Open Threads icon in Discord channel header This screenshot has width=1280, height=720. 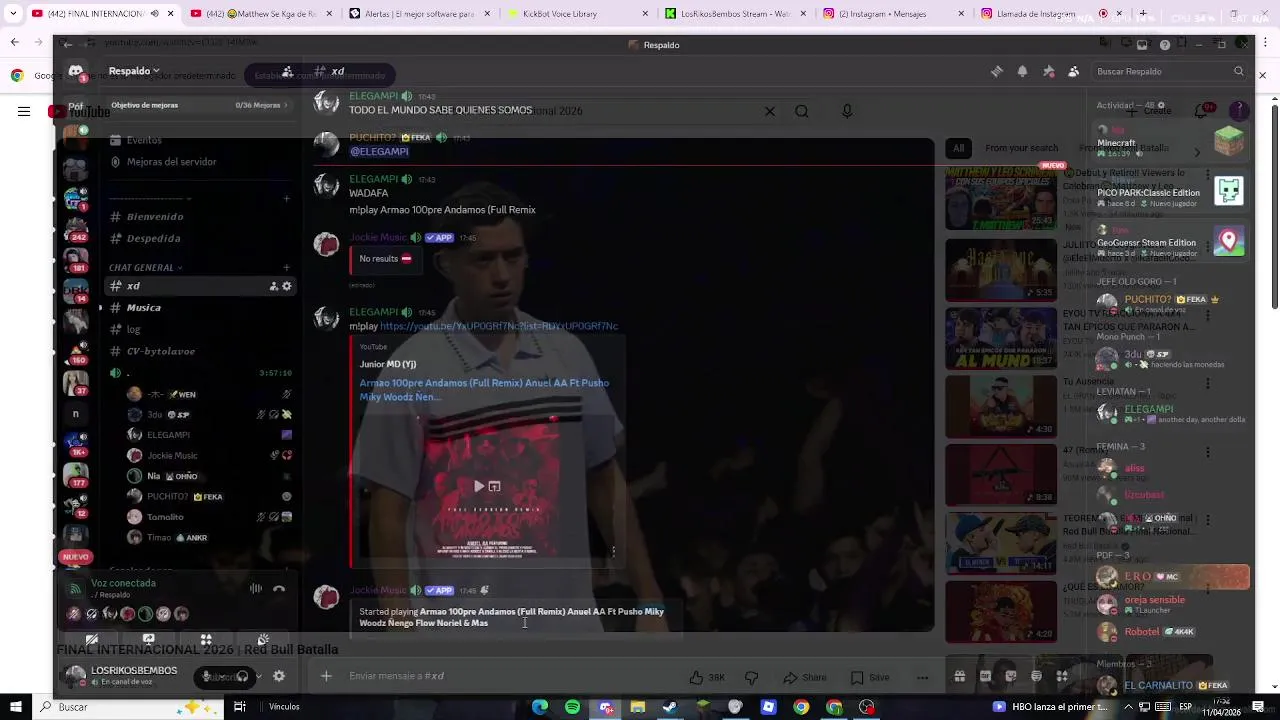(996, 71)
